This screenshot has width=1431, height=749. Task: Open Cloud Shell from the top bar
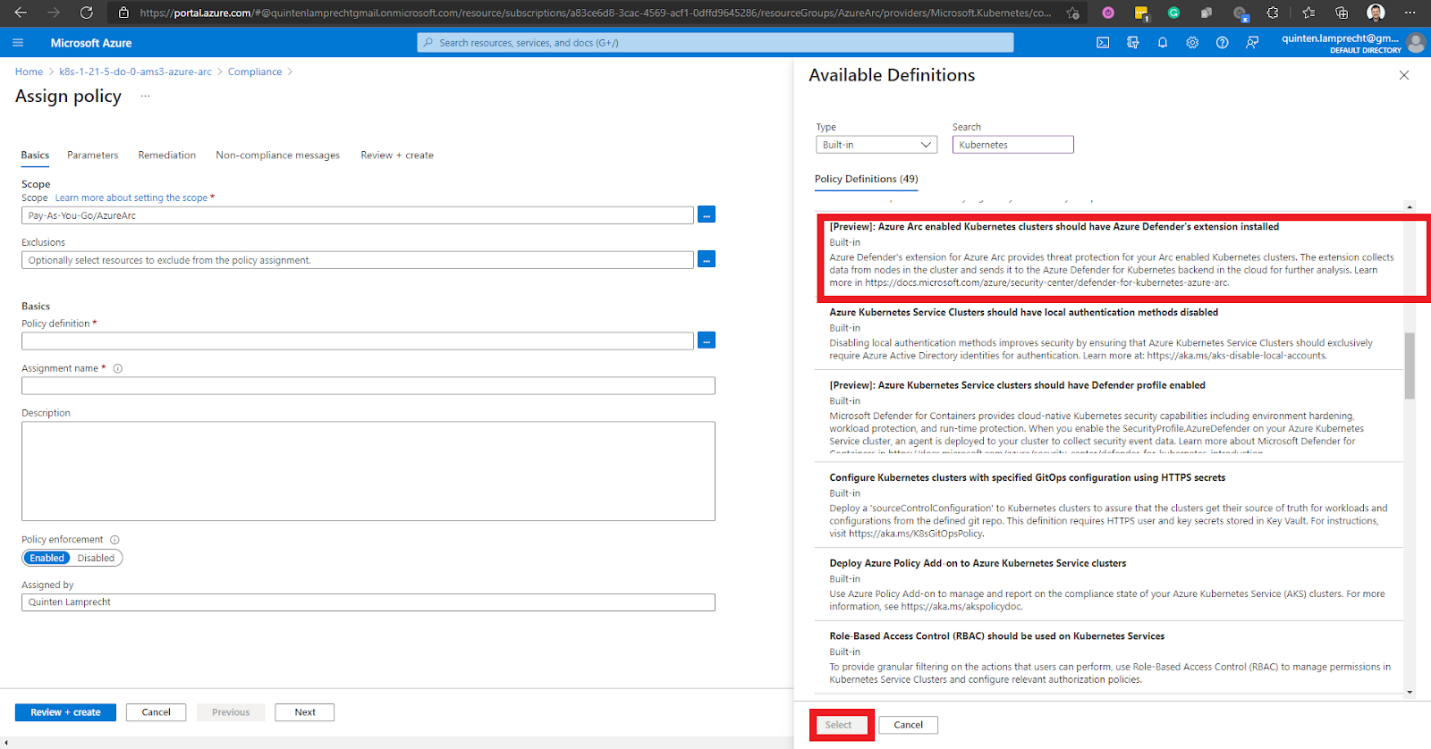point(1102,43)
